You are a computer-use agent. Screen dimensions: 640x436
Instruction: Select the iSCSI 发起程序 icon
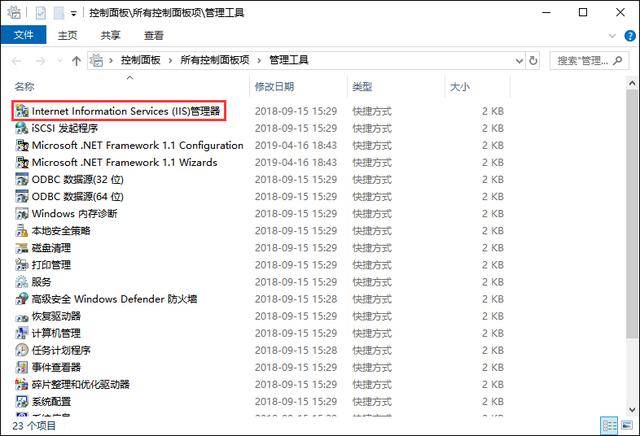click(22, 128)
